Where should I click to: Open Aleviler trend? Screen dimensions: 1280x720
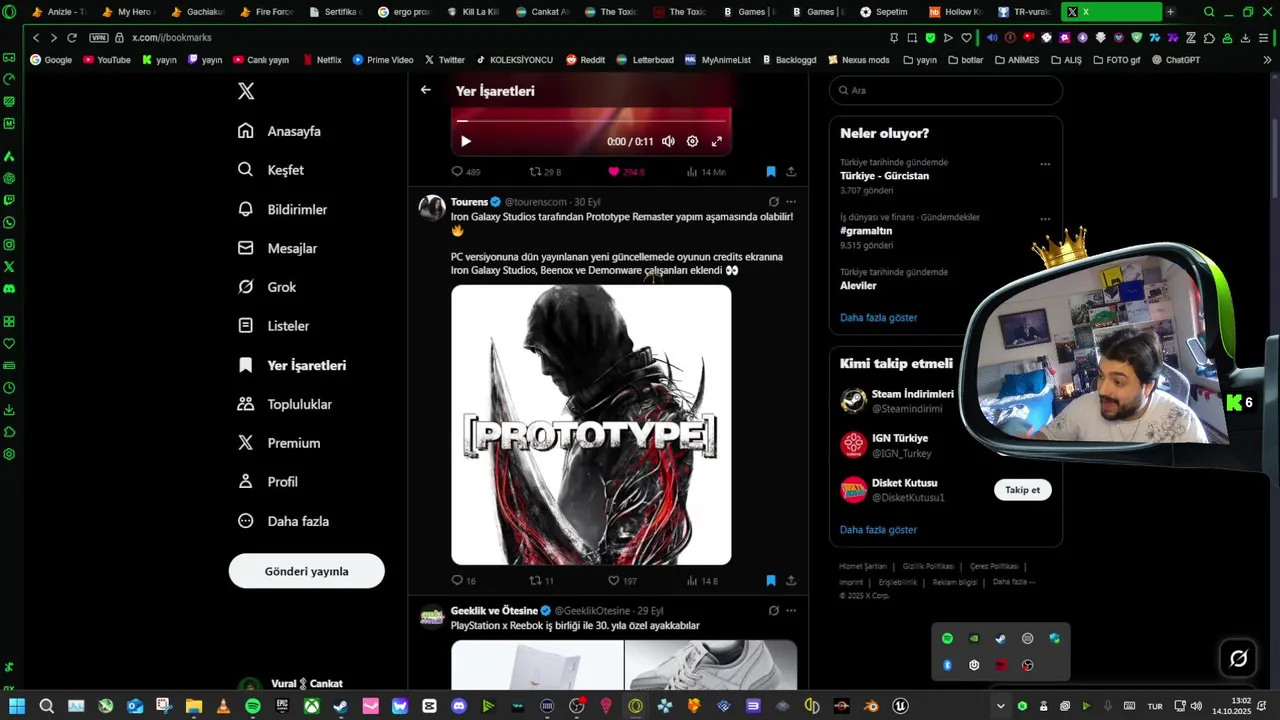click(860, 285)
